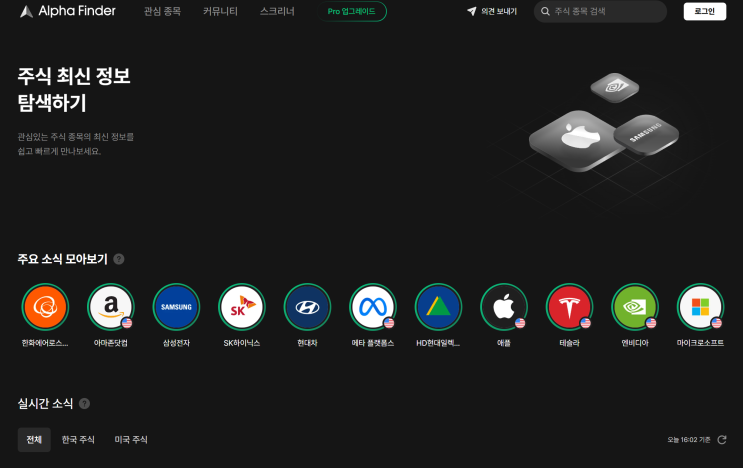Click the Alpha Finder logo
Screen dimensions: 743x468
pos(67,11)
